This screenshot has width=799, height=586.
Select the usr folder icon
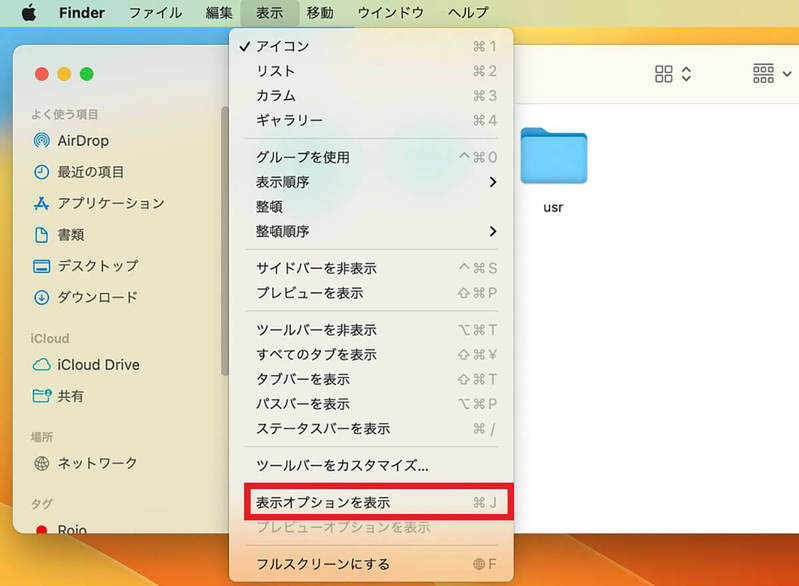click(553, 155)
